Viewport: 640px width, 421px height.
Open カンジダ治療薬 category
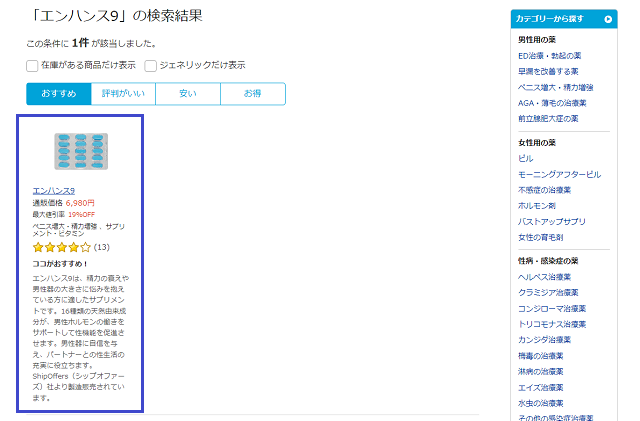pyautogui.click(x=544, y=340)
